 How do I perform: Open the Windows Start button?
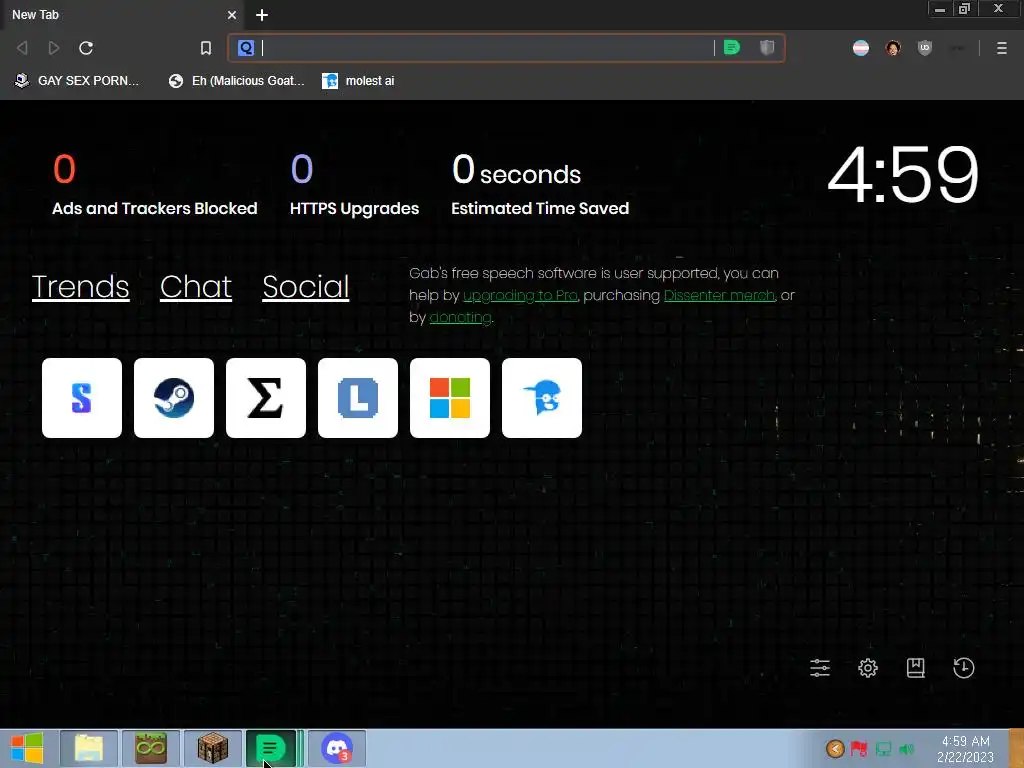tap(27, 748)
